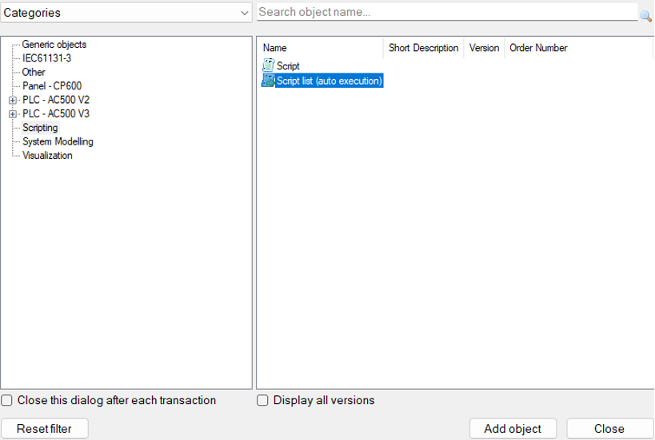This screenshot has height=440, width=655.
Task: Expand the PLC - AC500 V2 node
Action: coord(13,100)
